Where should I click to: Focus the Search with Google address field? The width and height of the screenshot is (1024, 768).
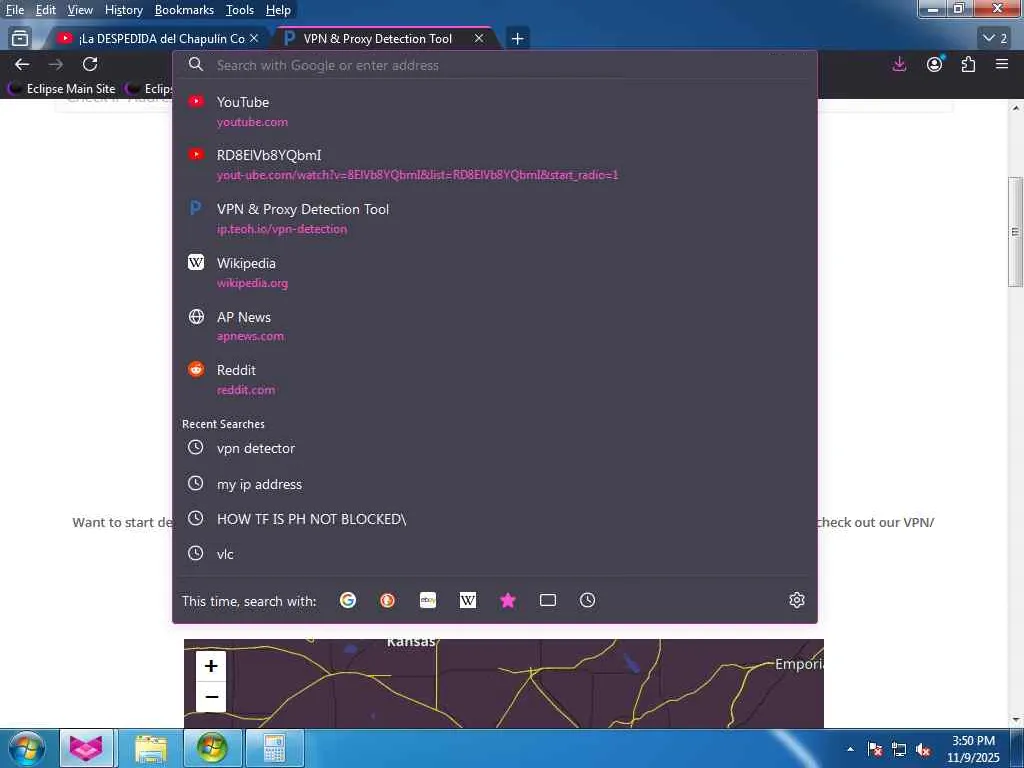click(x=494, y=65)
